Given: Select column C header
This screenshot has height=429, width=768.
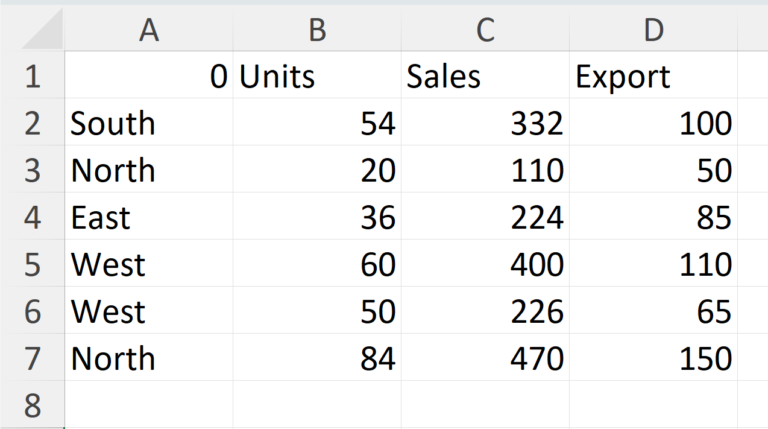Looking at the screenshot, I should (x=485, y=31).
